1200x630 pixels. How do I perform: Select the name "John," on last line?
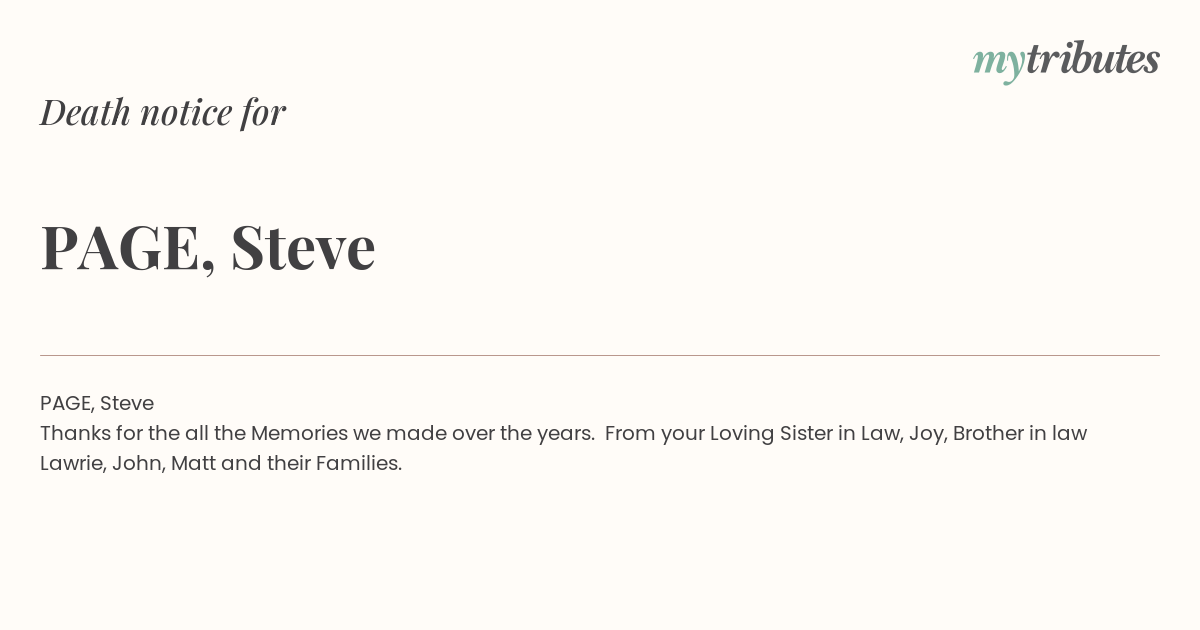(138, 463)
